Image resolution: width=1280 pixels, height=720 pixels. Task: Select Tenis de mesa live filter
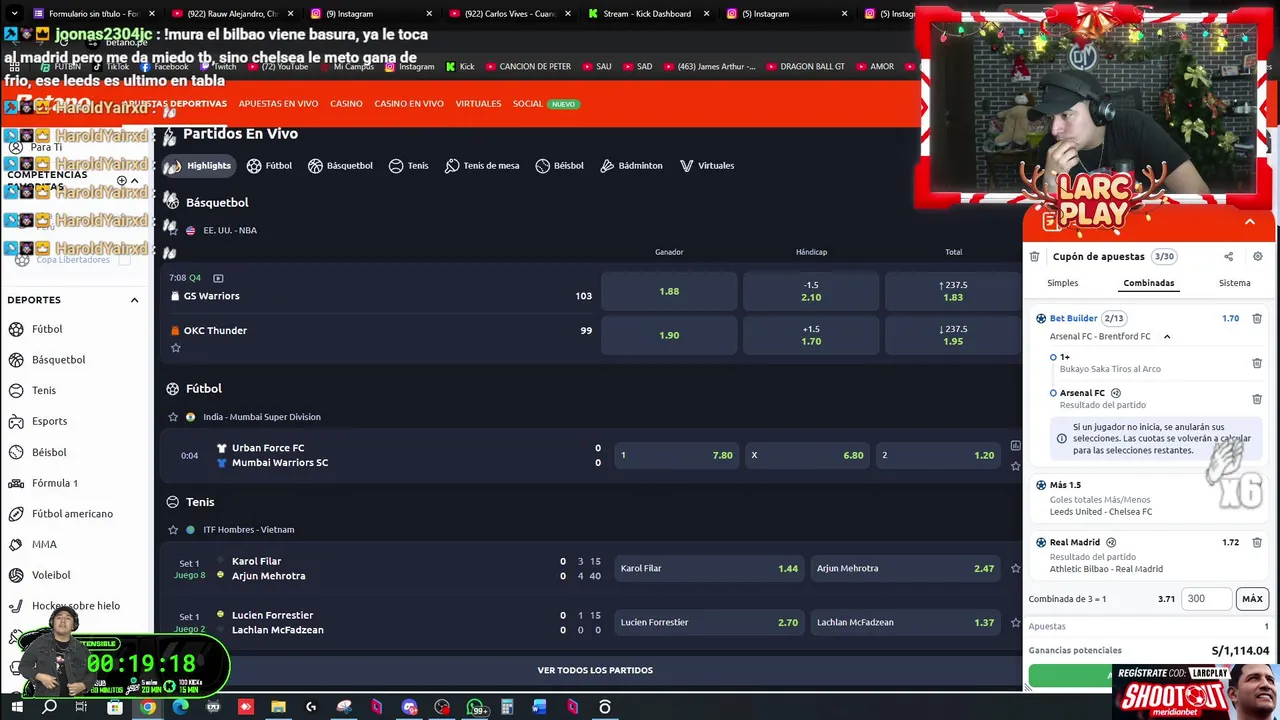point(482,166)
